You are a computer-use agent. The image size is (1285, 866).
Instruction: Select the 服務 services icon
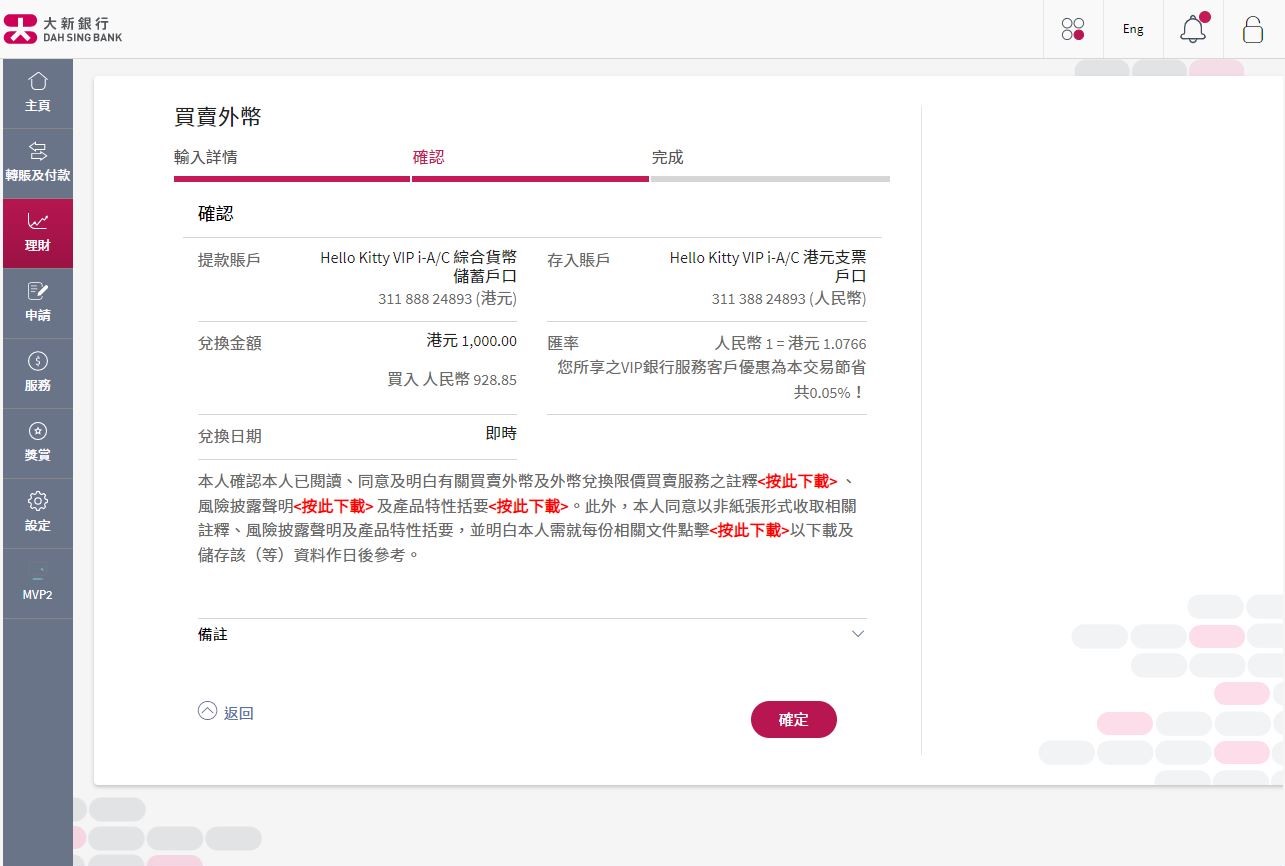pyautogui.click(x=37, y=372)
